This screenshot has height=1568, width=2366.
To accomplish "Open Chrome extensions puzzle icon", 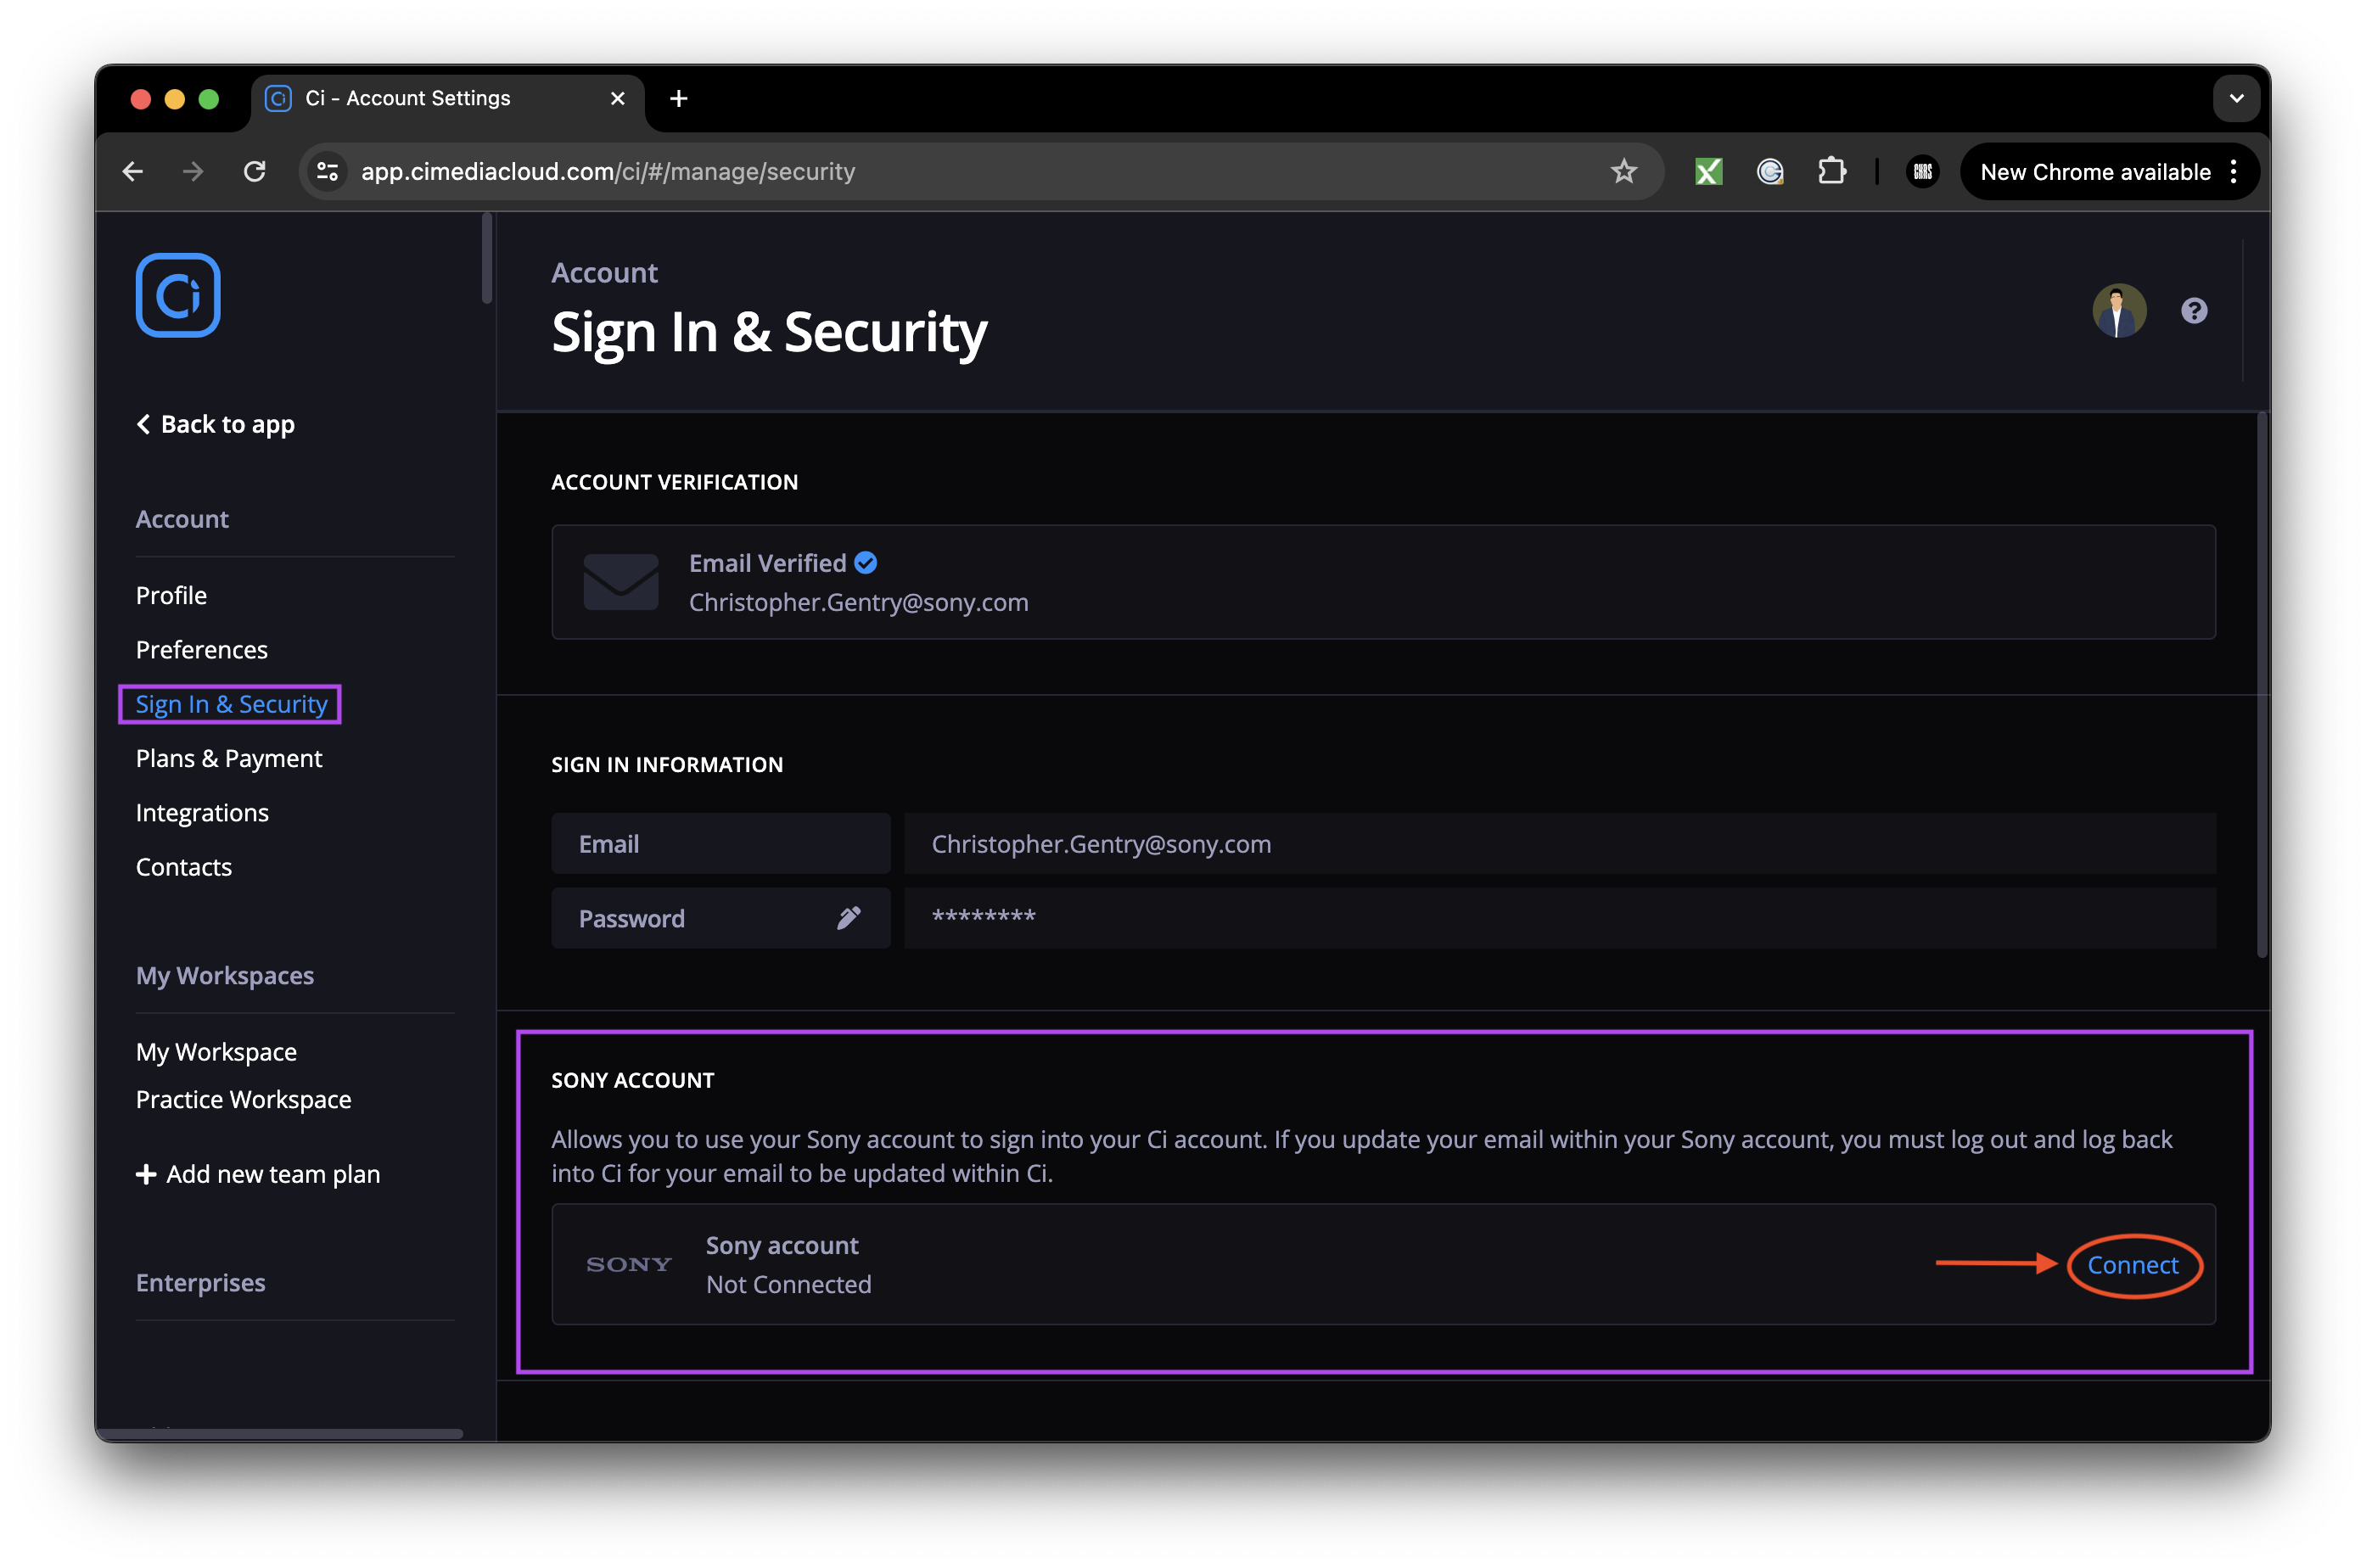I will pos(1831,171).
